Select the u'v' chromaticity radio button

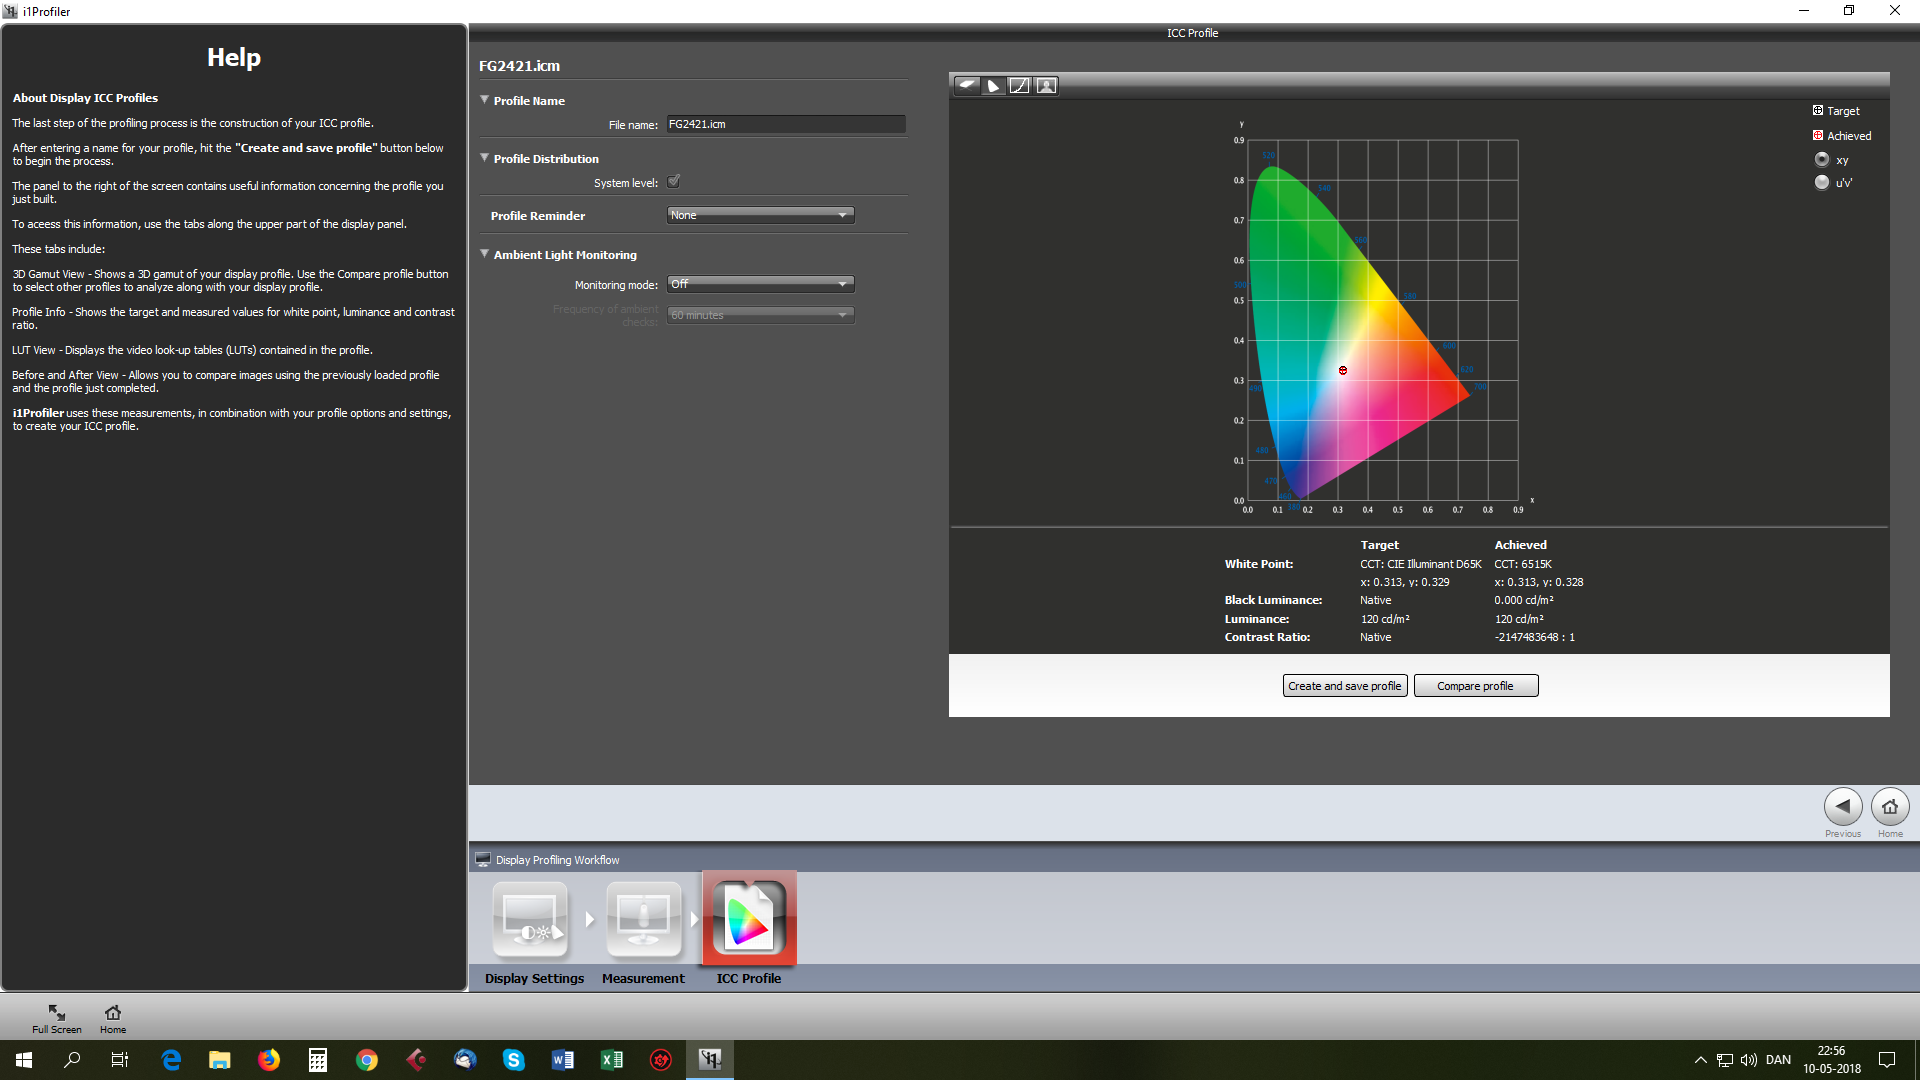[x=1822, y=182]
